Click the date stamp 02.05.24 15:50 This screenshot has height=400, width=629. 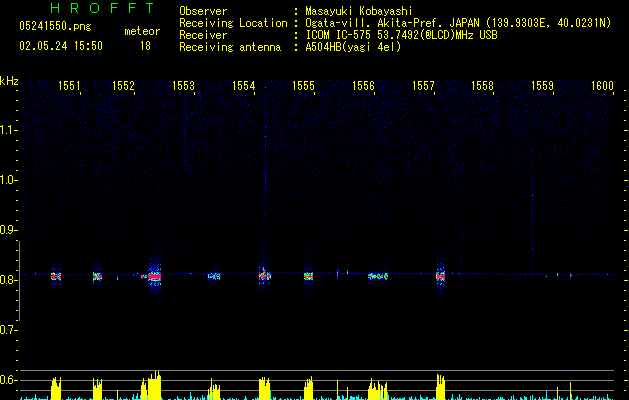[x=61, y=46]
